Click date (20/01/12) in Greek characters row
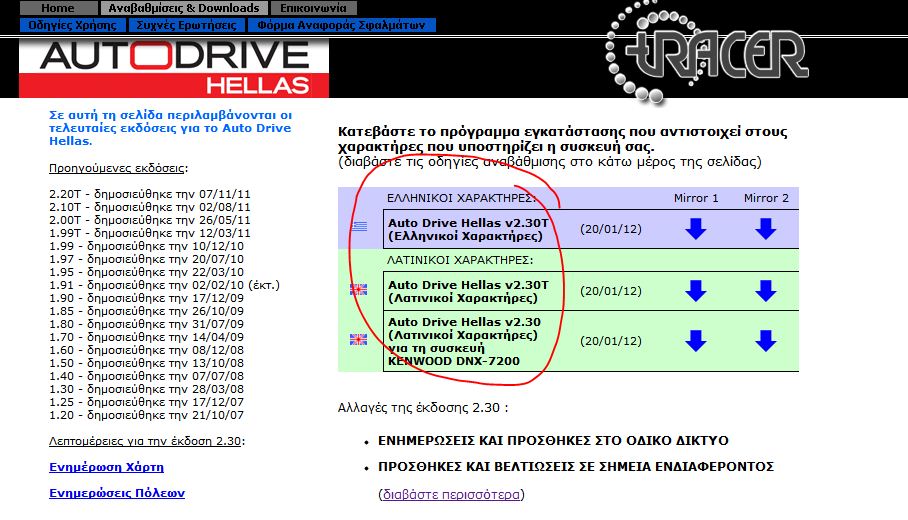The width and height of the screenshot is (908, 520). click(x=610, y=229)
